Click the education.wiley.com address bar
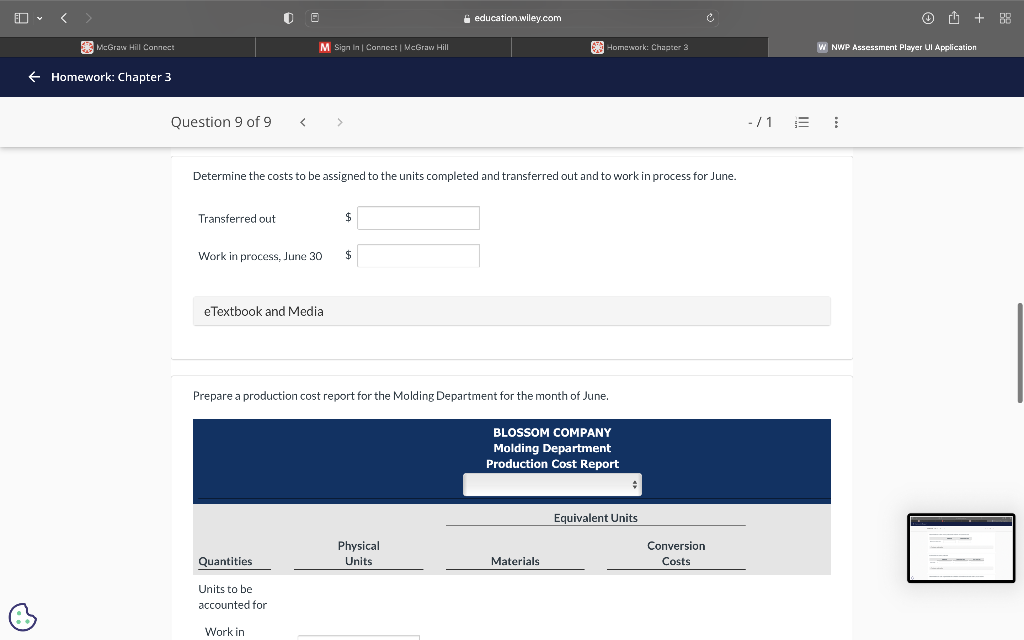 point(512,18)
